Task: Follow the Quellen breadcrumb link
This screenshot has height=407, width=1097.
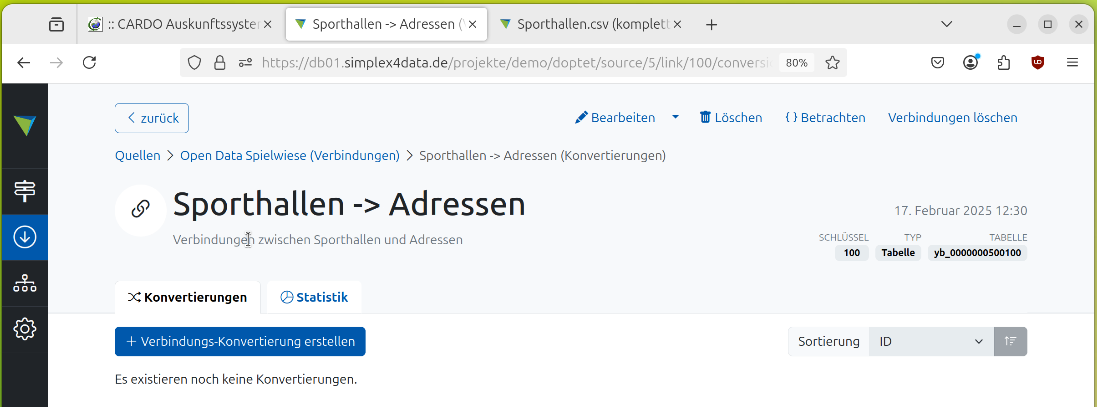Action: [138, 155]
